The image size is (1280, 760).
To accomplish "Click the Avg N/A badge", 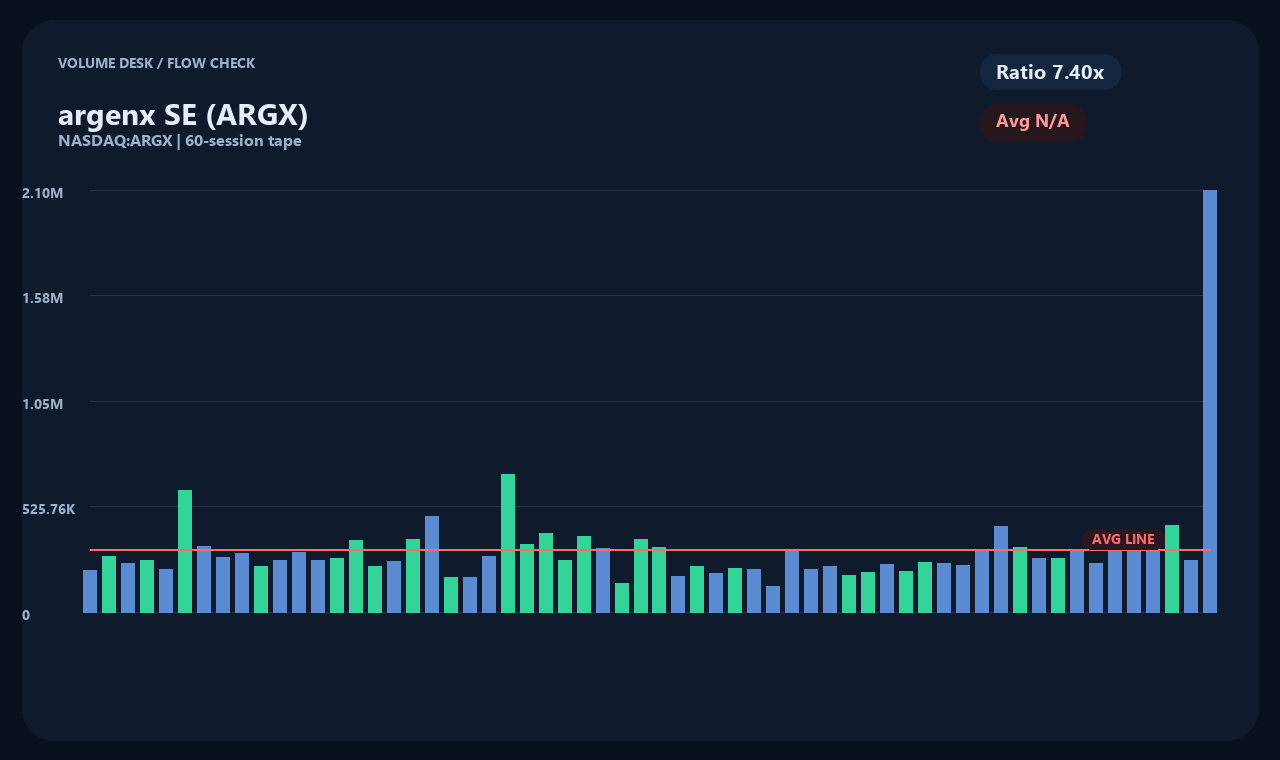I will point(1033,122).
